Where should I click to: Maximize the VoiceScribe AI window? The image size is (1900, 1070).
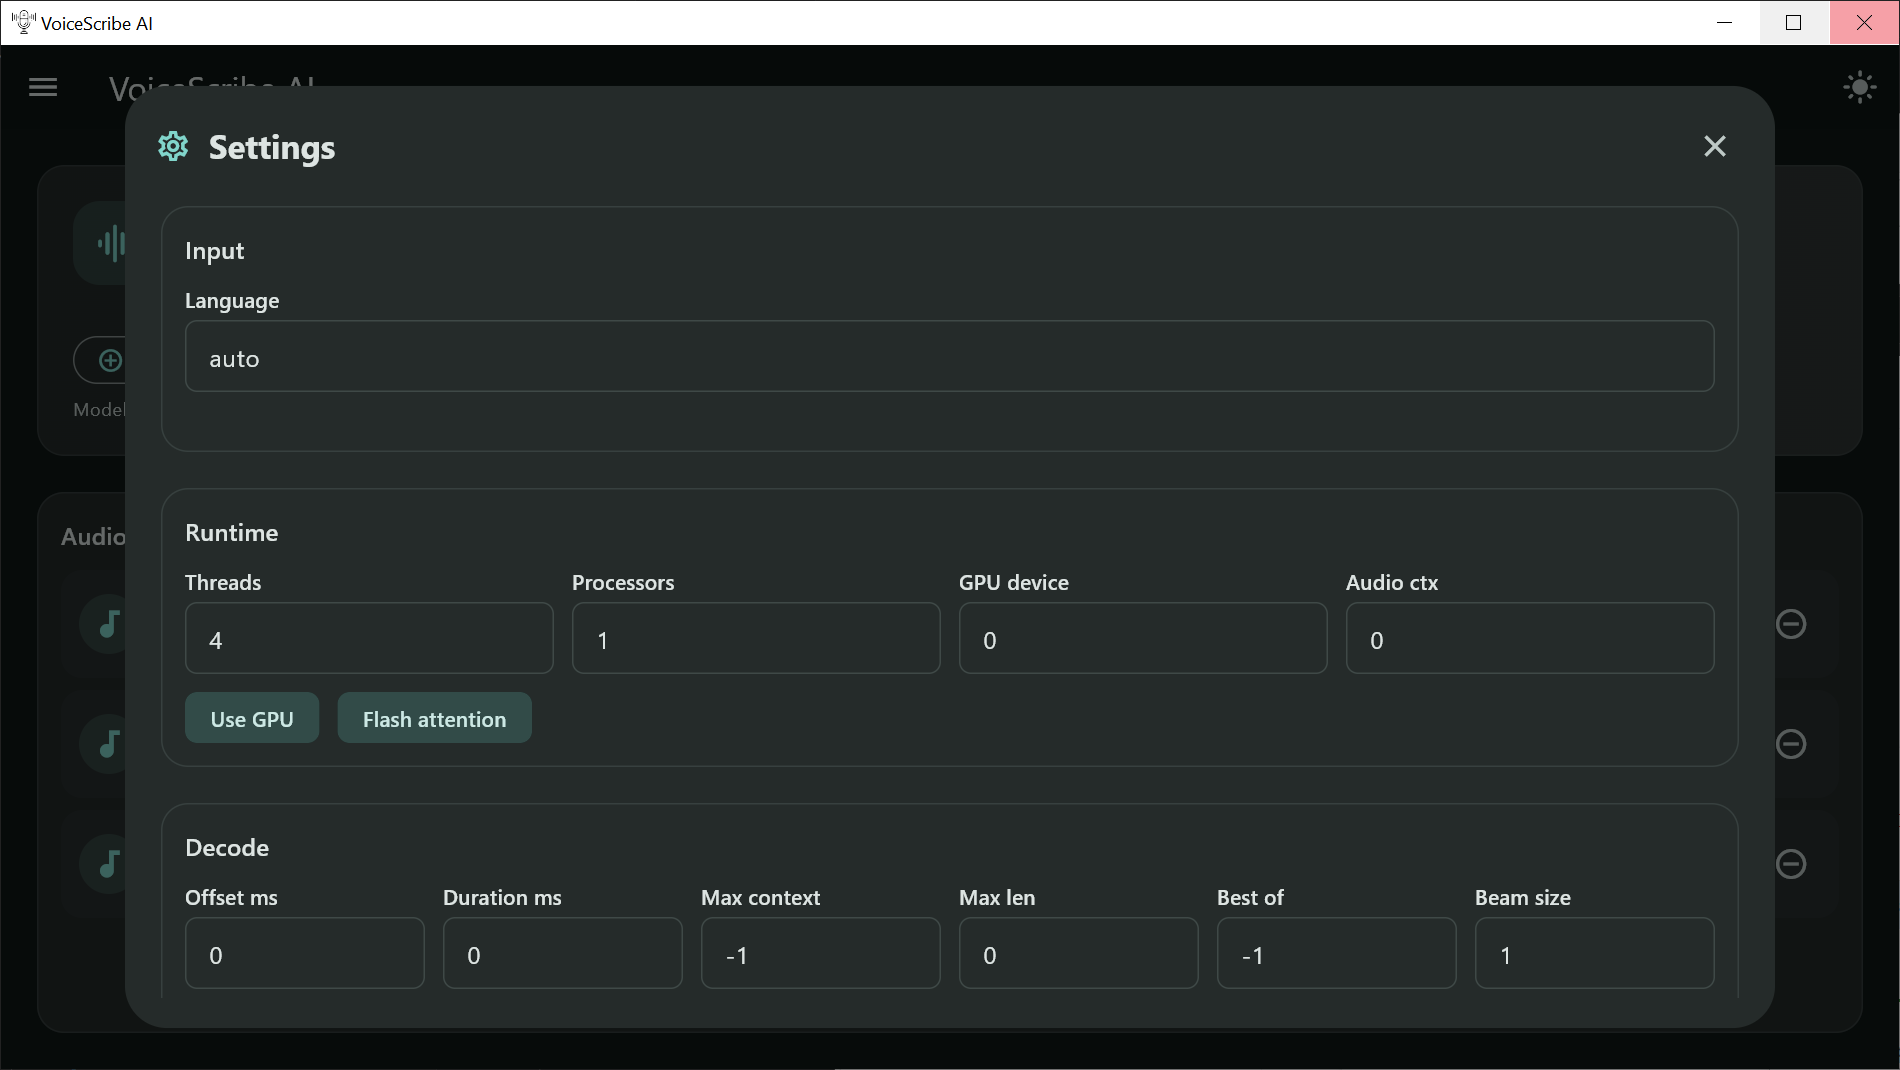[1794, 22]
